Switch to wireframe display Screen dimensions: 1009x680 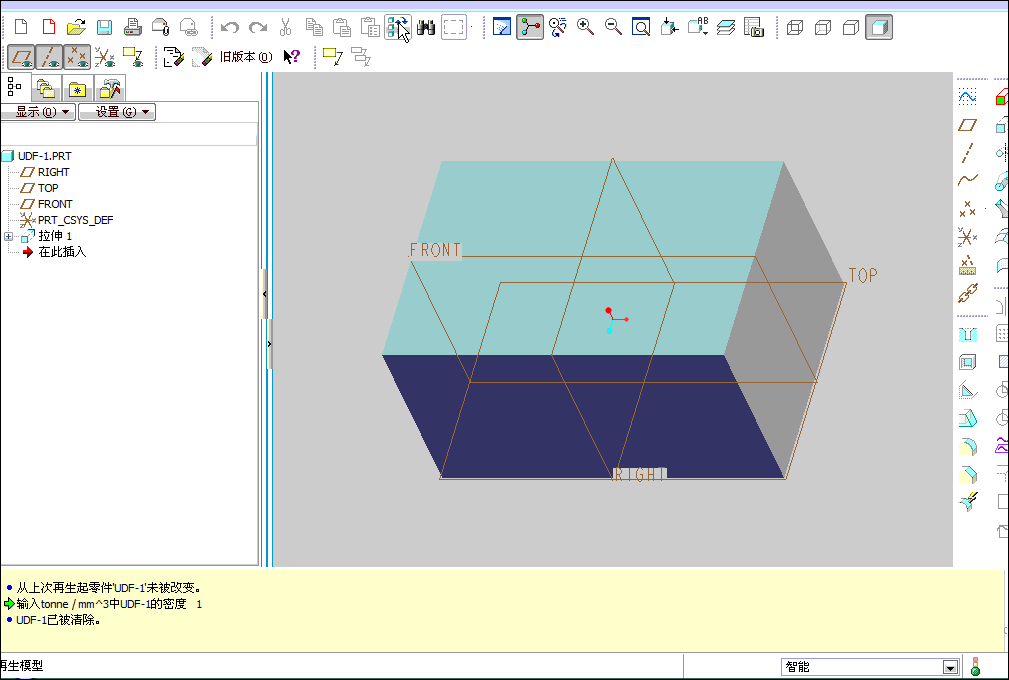pyautogui.click(x=795, y=27)
